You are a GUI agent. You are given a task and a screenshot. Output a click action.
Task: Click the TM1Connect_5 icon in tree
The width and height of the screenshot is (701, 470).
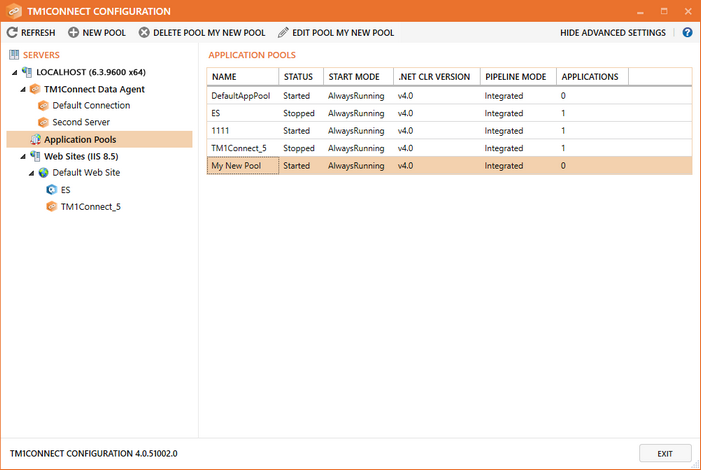pos(52,206)
